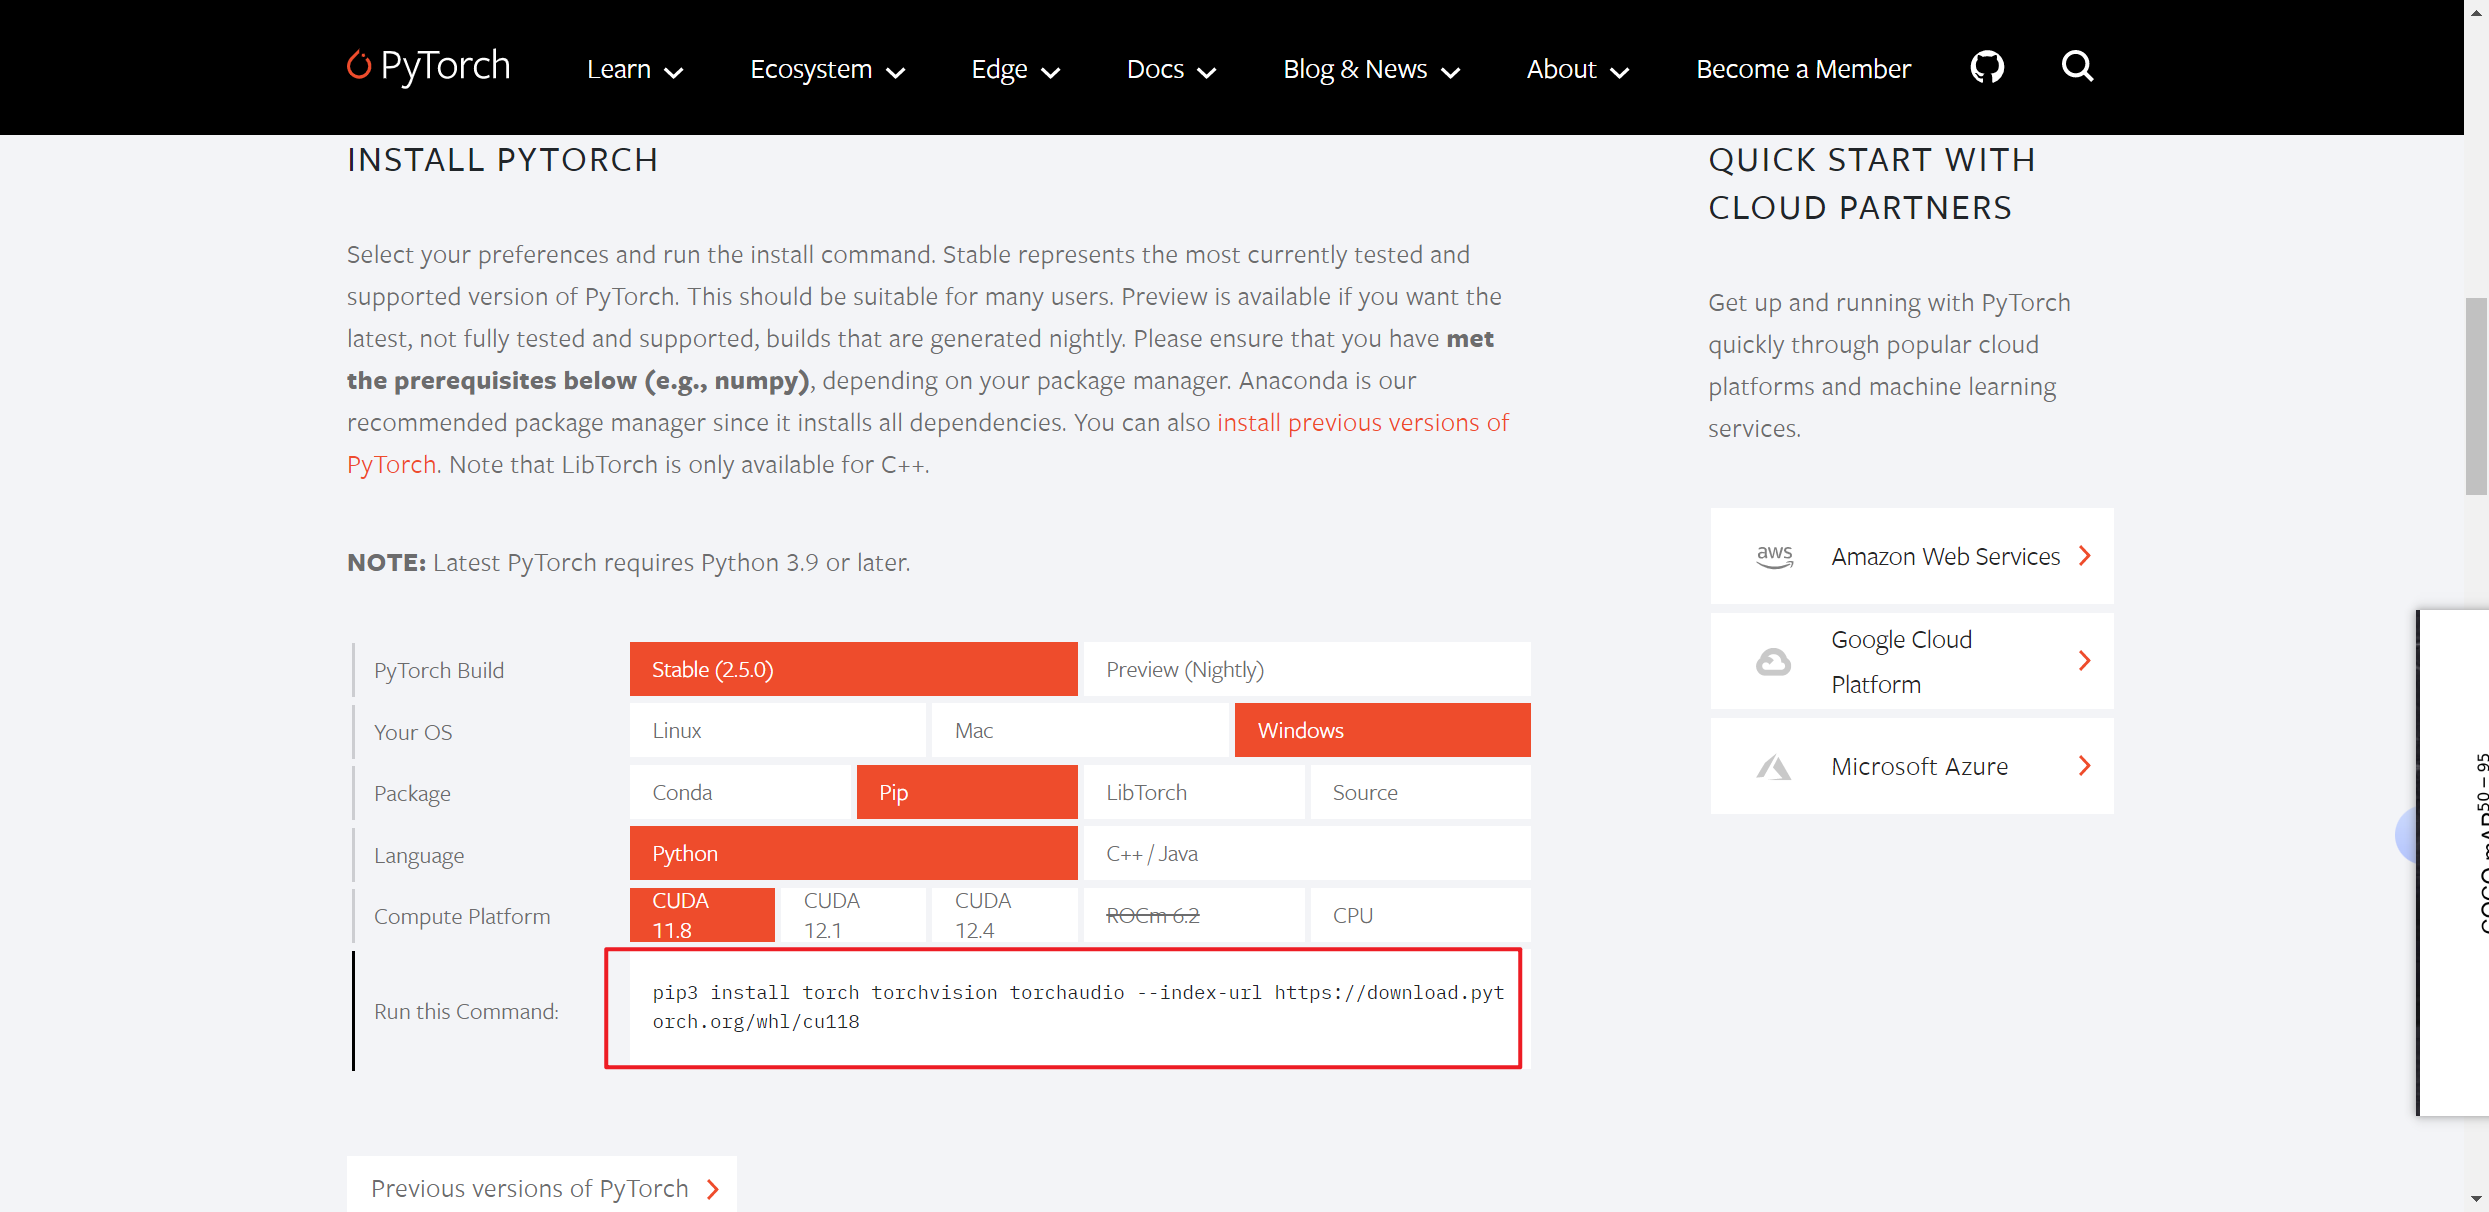Click the INSTALL PYTORCH heading
The height and width of the screenshot is (1212, 2489).
point(503,160)
